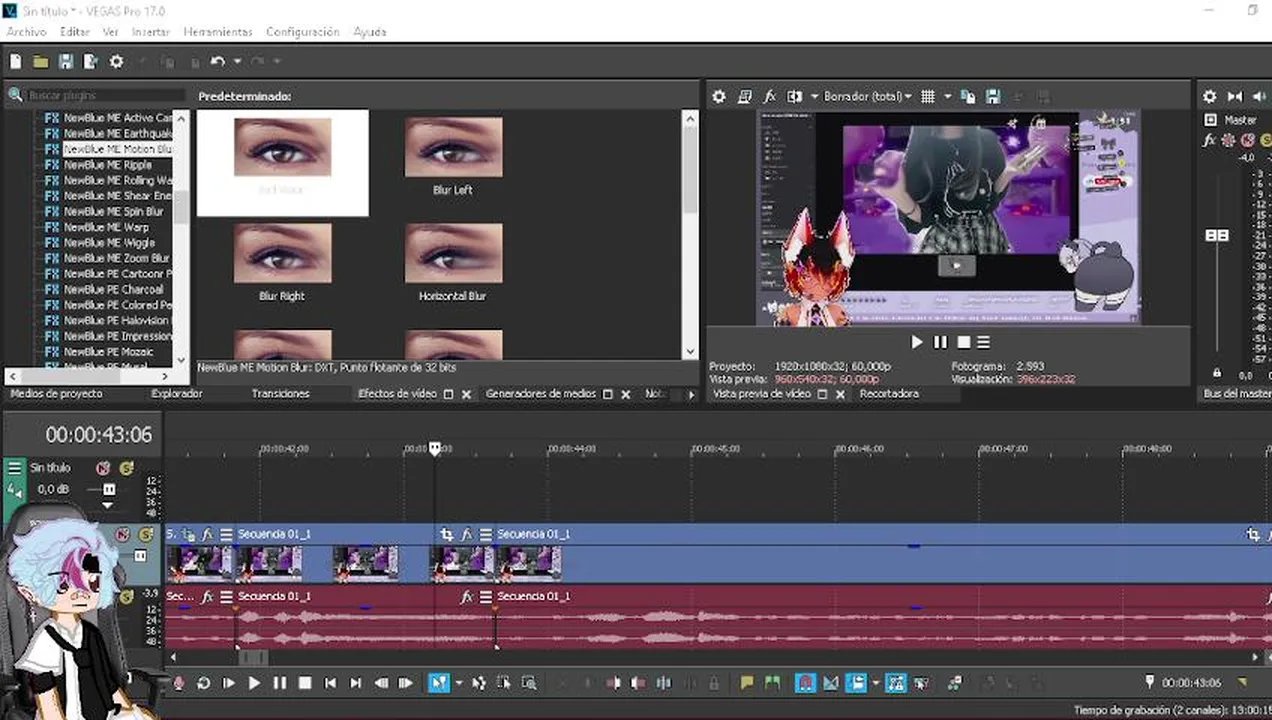
Task: Create a new project from the toolbar
Action: point(15,62)
